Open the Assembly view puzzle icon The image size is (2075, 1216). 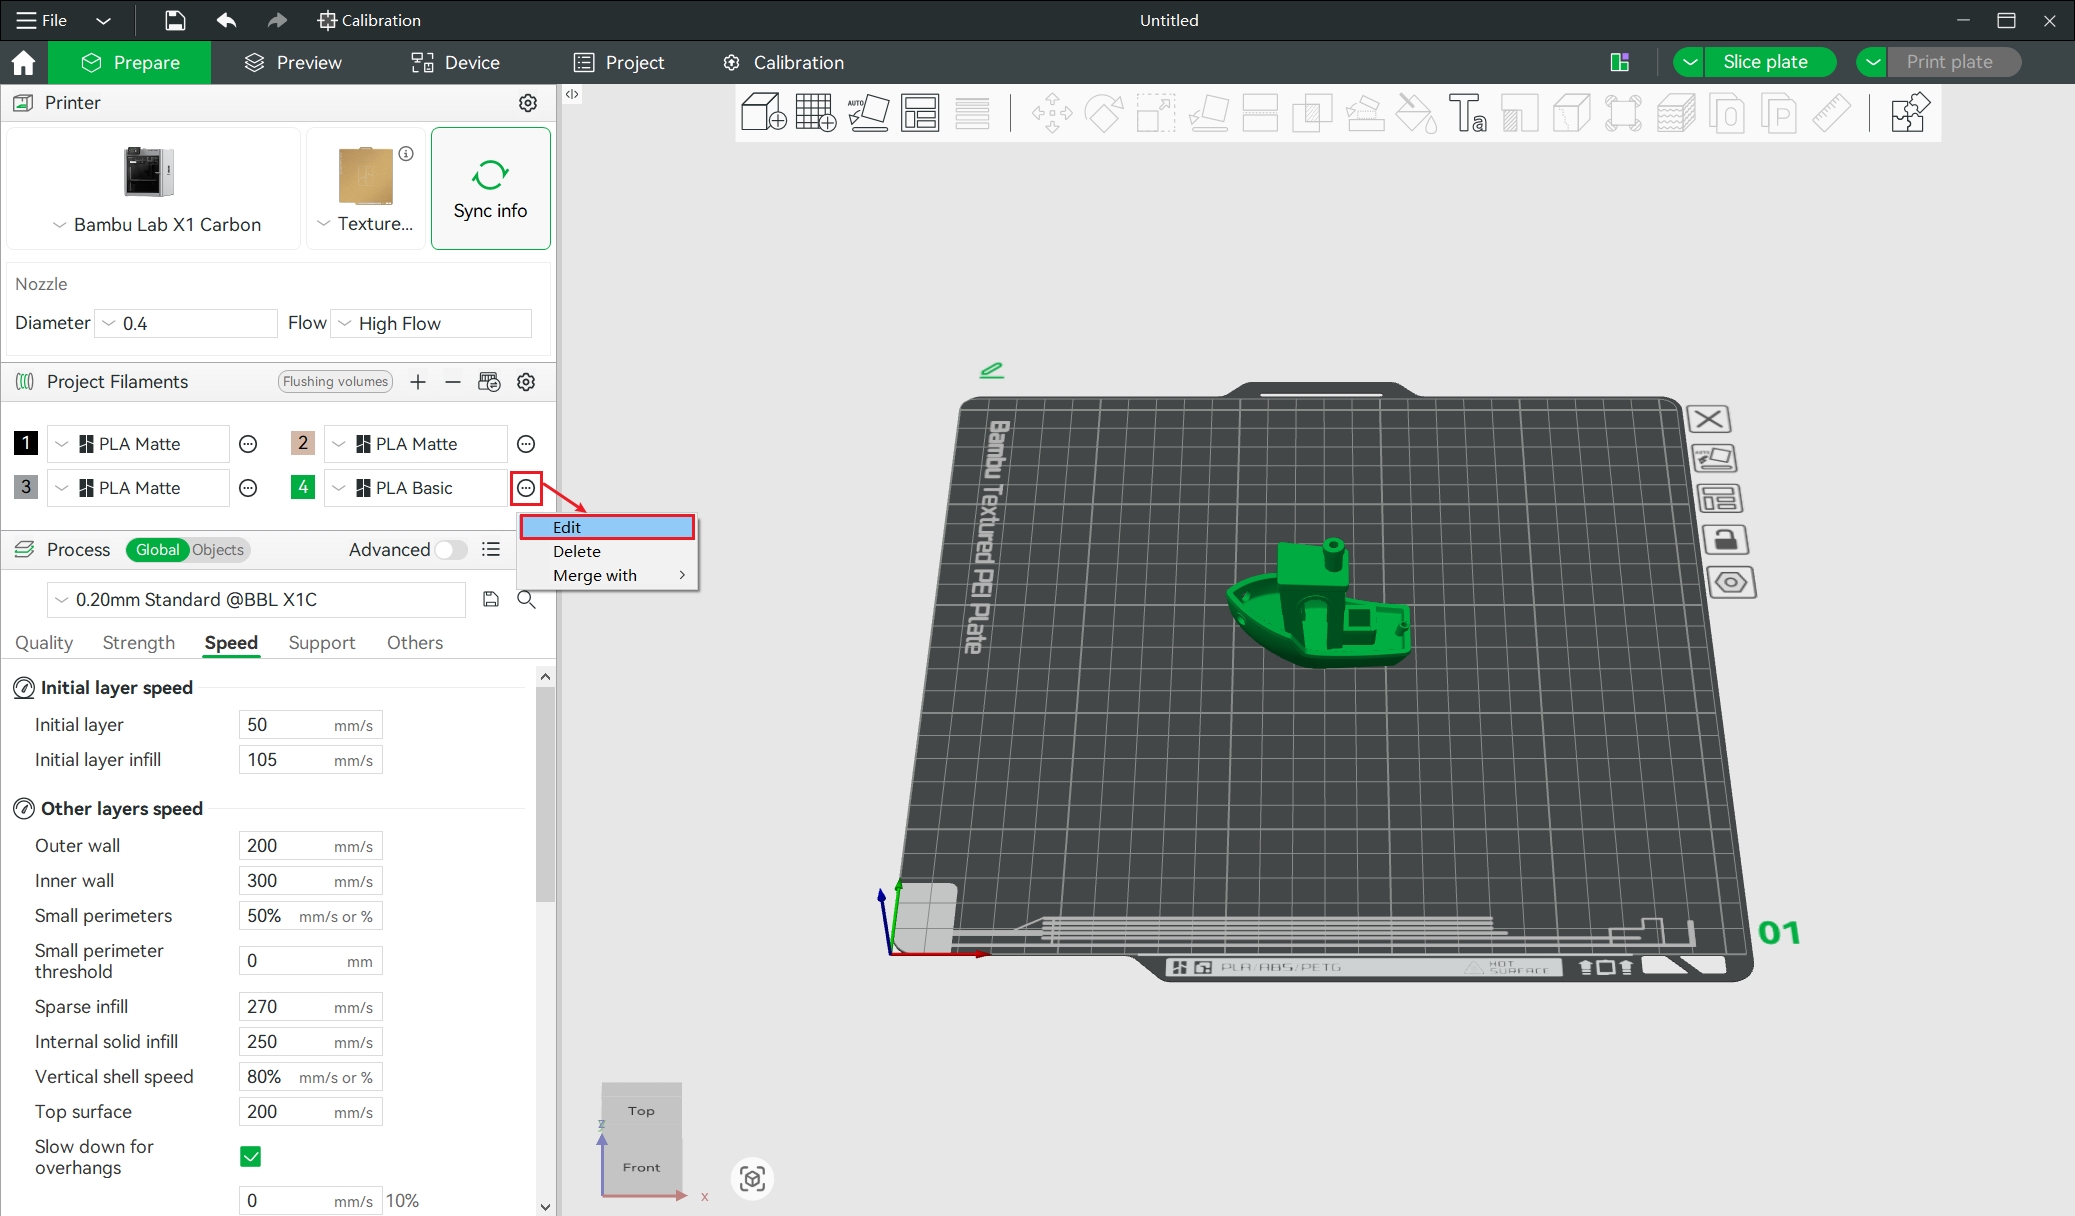[x=1909, y=113]
